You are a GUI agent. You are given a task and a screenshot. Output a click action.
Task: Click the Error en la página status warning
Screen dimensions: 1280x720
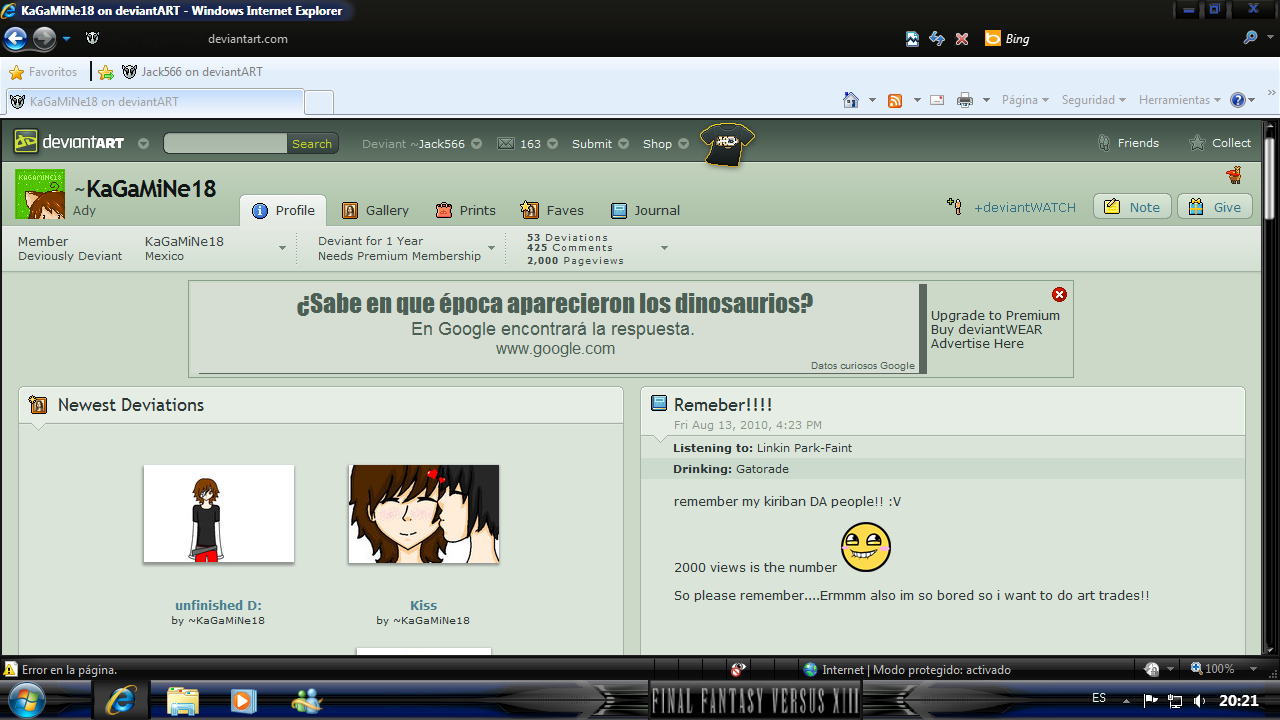(60, 670)
